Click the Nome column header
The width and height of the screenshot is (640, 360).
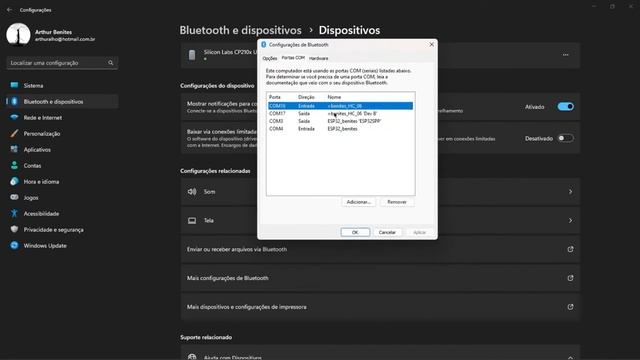coord(334,97)
